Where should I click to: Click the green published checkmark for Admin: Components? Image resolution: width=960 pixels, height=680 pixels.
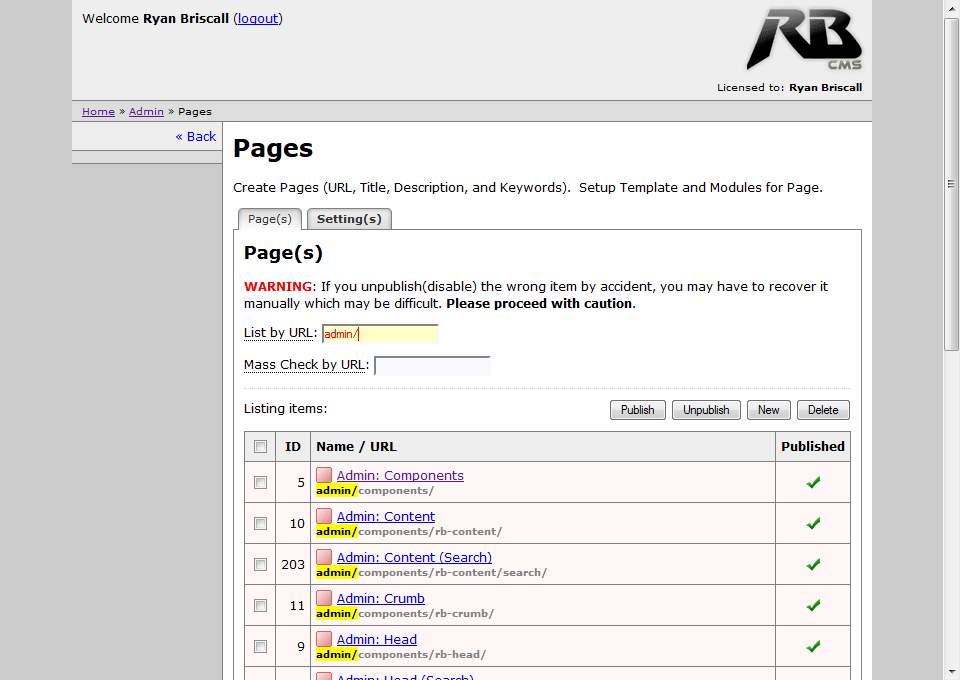coord(813,482)
